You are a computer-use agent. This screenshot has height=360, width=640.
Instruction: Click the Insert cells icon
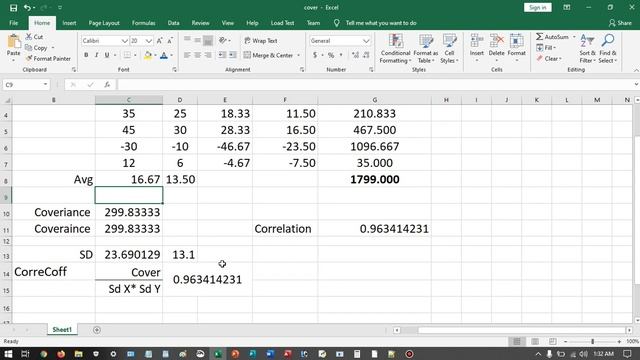pyautogui.click(x=477, y=41)
